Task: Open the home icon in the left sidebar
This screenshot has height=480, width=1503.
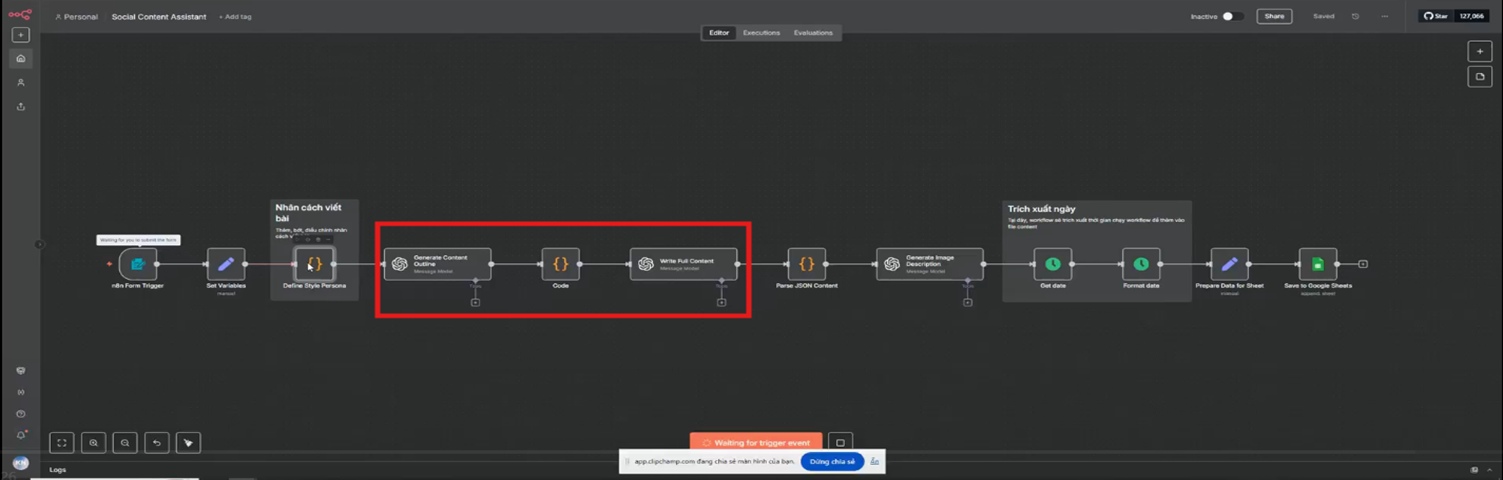Action: click(x=20, y=59)
